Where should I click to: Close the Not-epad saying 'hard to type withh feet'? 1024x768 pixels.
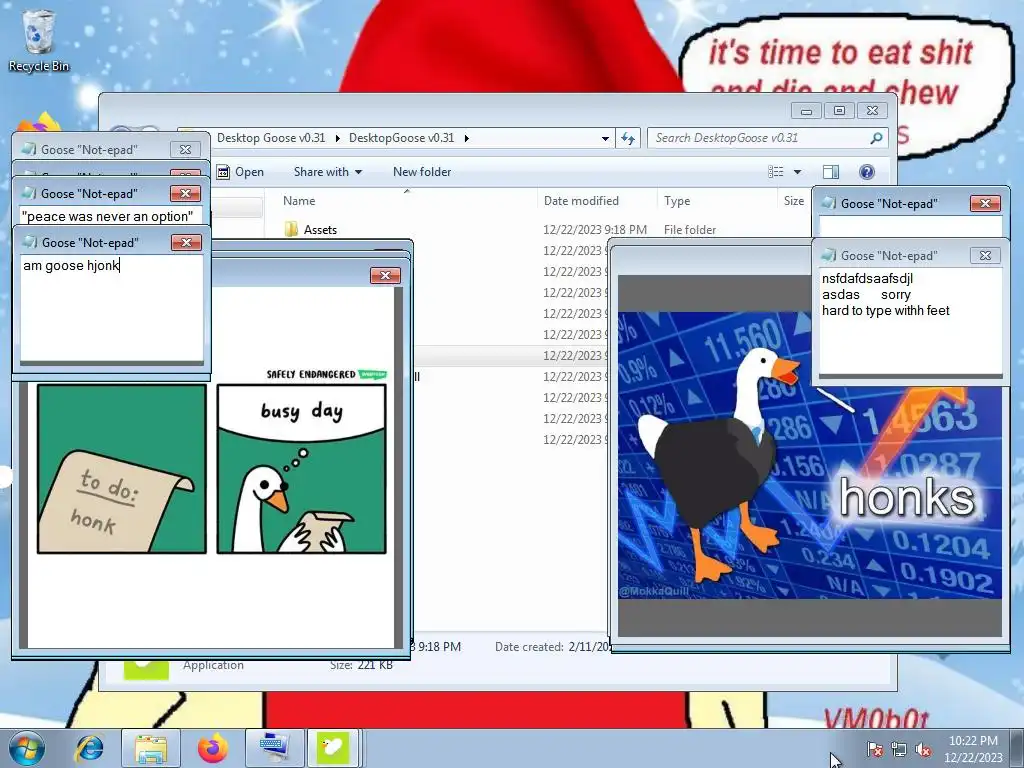(985, 255)
